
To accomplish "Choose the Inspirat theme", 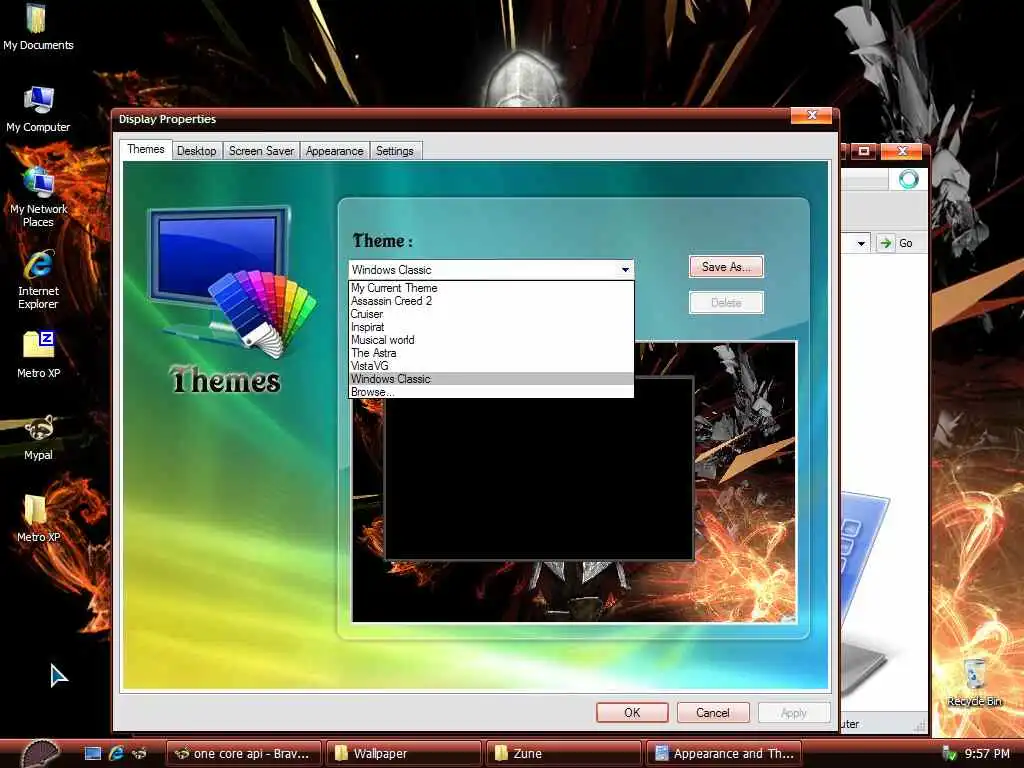I will click(491, 327).
